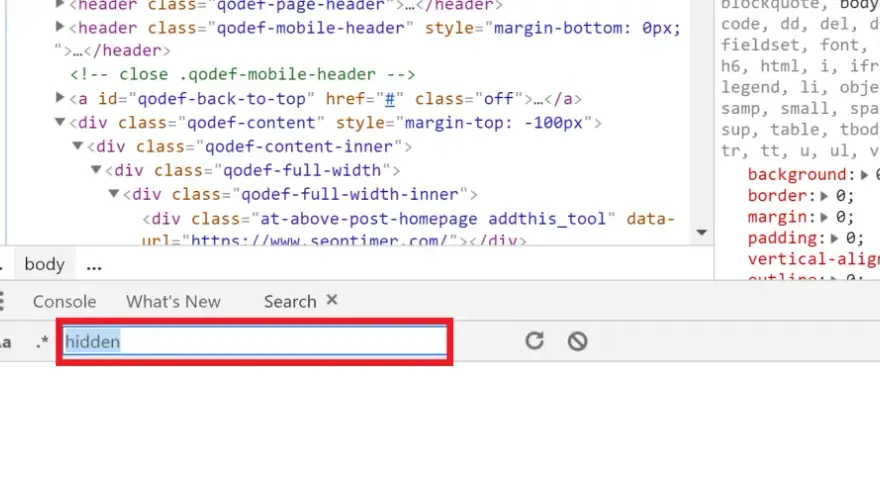Switch to the Console drawer tab
Viewport: 880px width, 480px height.
pyautogui.click(x=65, y=301)
